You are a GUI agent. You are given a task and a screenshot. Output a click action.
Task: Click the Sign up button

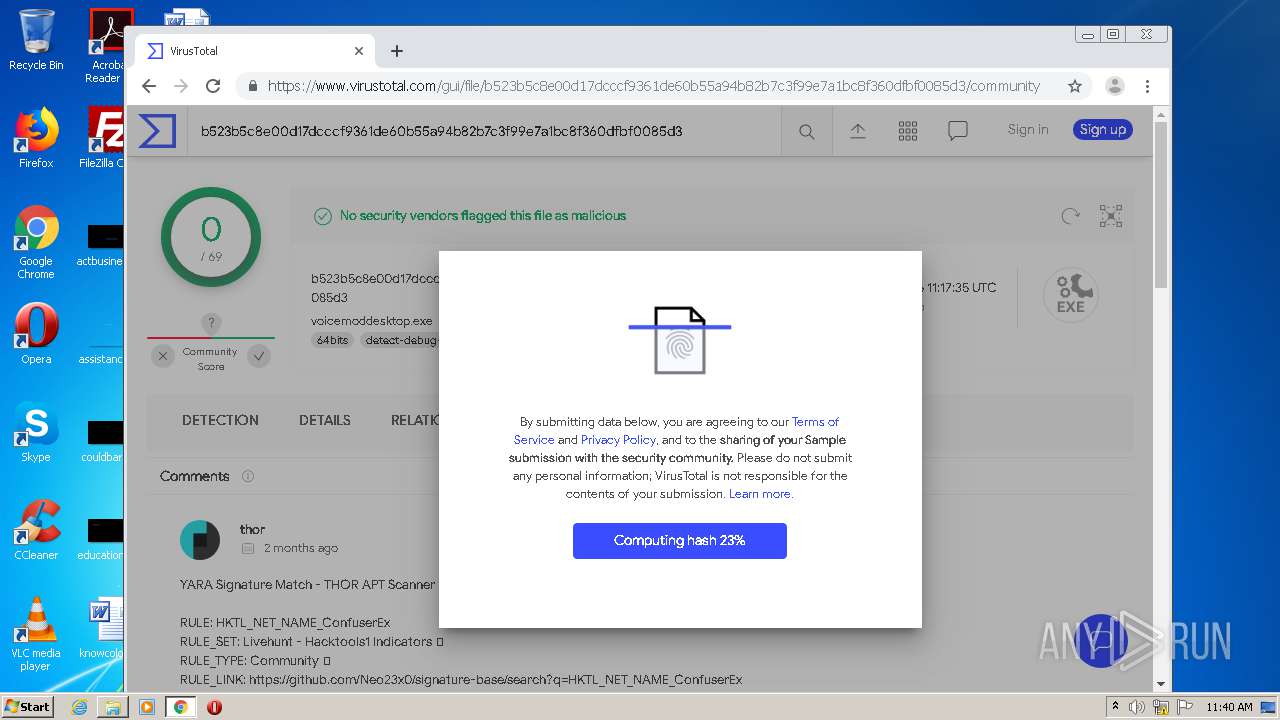click(x=1103, y=129)
